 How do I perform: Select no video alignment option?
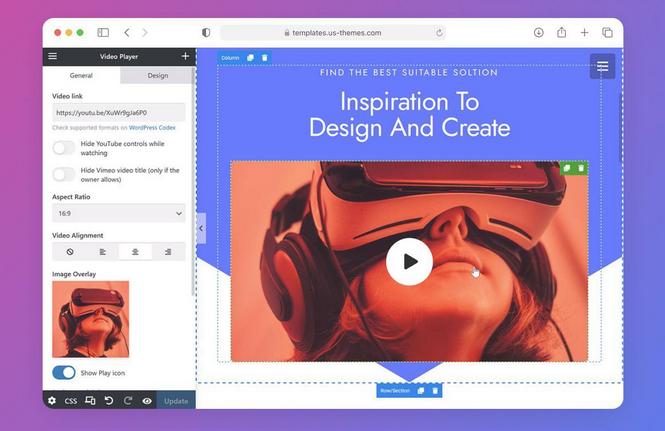point(70,252)
